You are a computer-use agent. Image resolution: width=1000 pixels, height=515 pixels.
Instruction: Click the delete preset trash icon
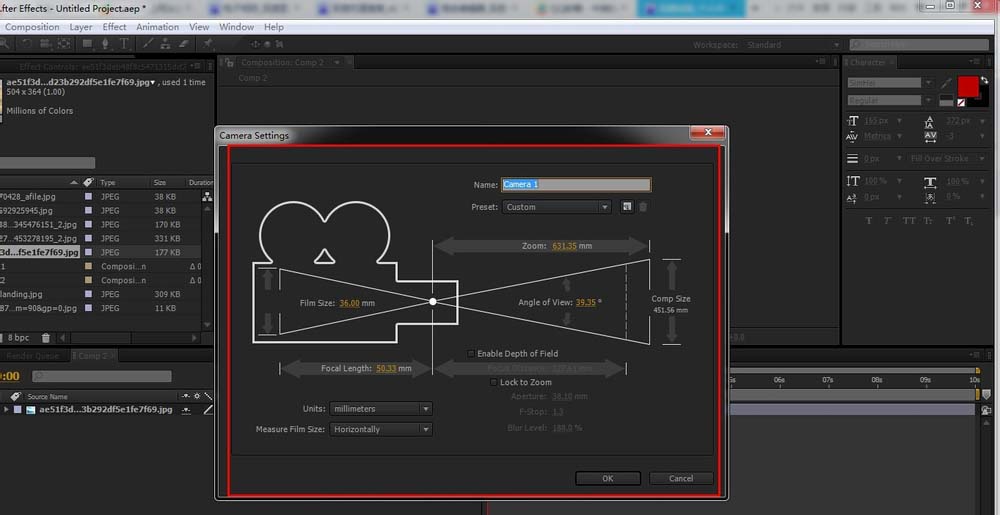click(x=643, y=207)
